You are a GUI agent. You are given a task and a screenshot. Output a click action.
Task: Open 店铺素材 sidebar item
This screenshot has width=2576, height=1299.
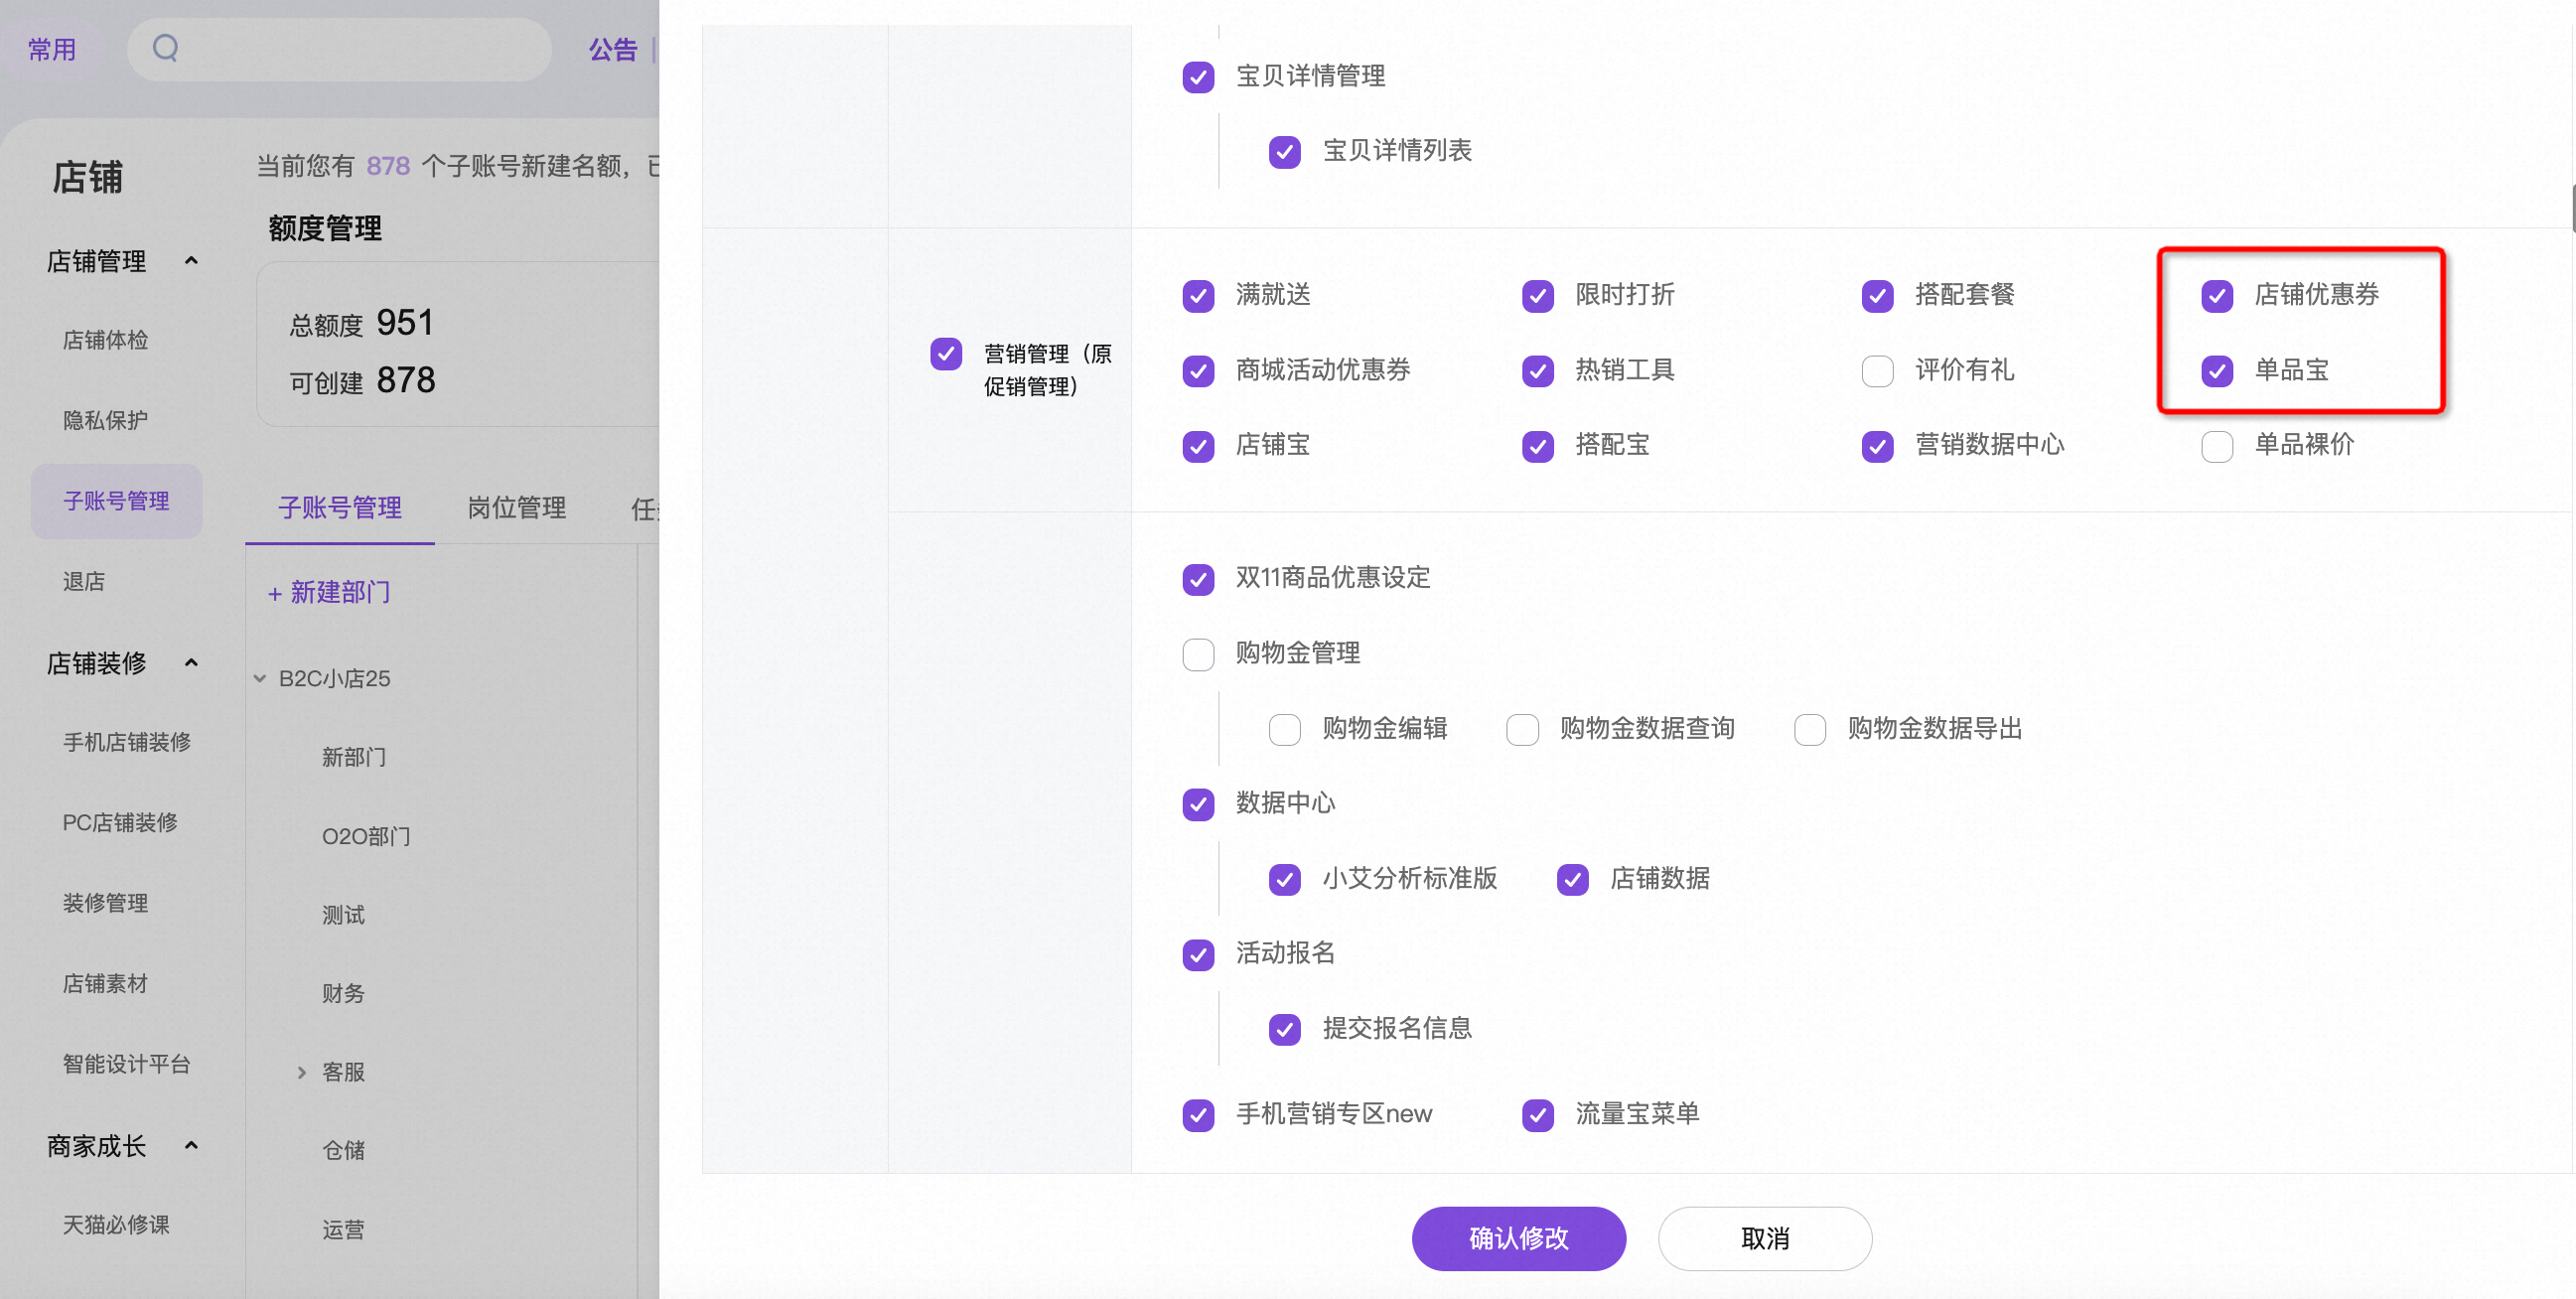[105, 983]
